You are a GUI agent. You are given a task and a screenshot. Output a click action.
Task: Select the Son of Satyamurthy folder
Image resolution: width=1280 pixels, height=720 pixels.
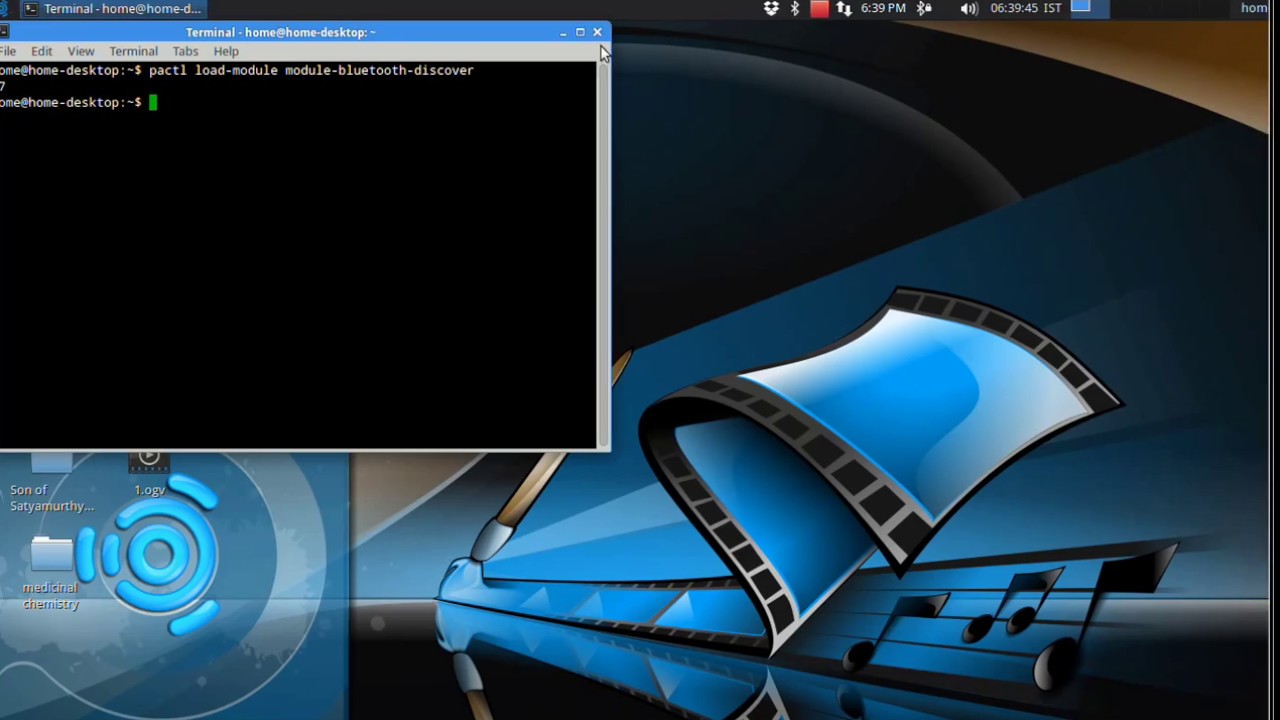51,463
